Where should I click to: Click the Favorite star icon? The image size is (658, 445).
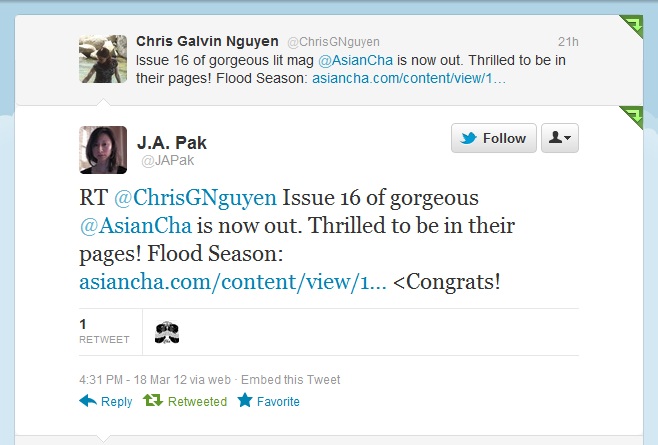click(245, 400)
